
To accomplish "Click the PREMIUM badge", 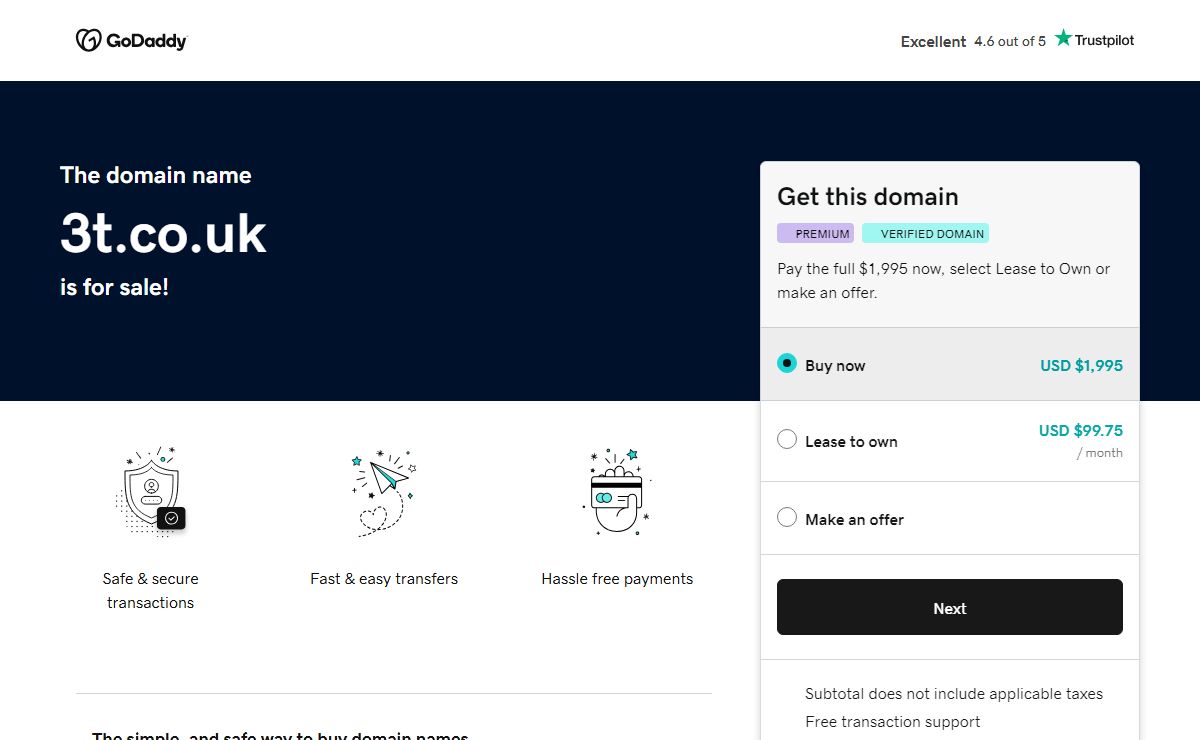I will click(816, 233).
